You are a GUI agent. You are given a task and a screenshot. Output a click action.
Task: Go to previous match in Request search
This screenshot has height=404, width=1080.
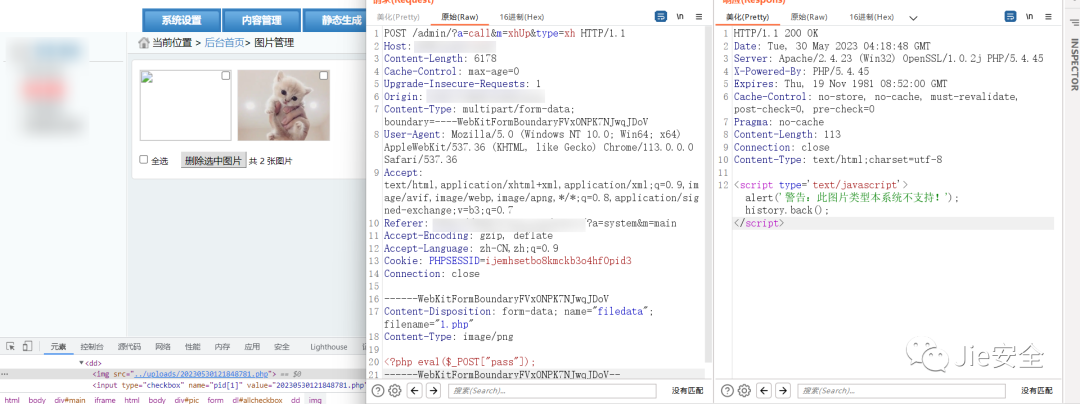[x=415, y=391]
